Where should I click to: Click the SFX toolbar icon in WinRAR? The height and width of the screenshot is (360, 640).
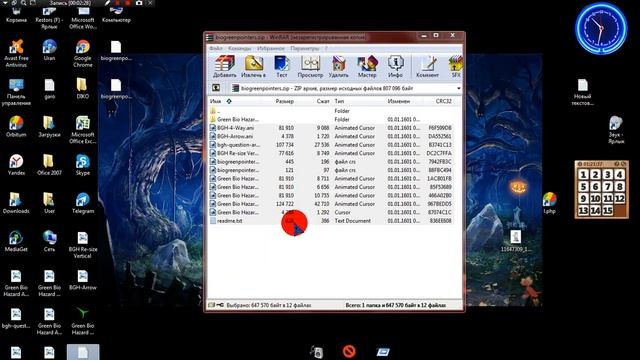point(456,67)
